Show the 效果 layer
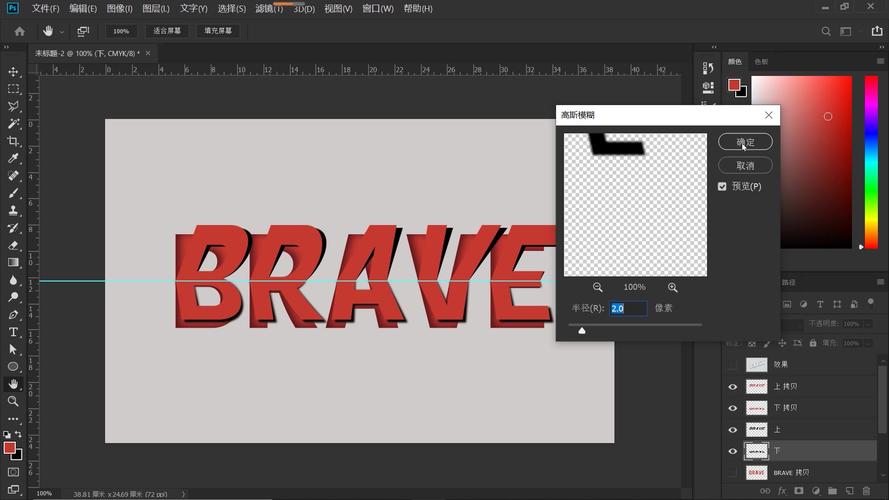 tap(732, 364)
